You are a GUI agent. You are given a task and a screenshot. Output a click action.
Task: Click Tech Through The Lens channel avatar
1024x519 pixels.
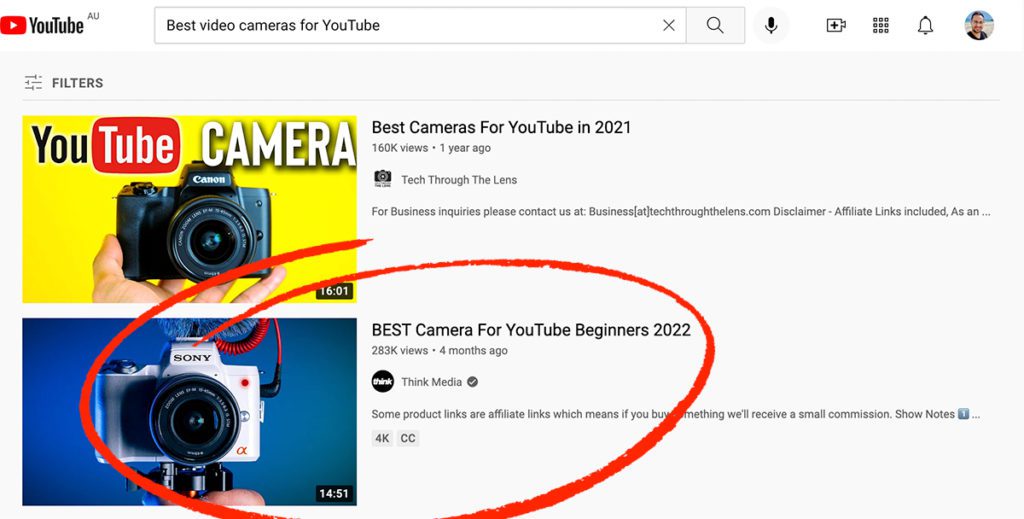pyautogui.click(x=383, y=179)
